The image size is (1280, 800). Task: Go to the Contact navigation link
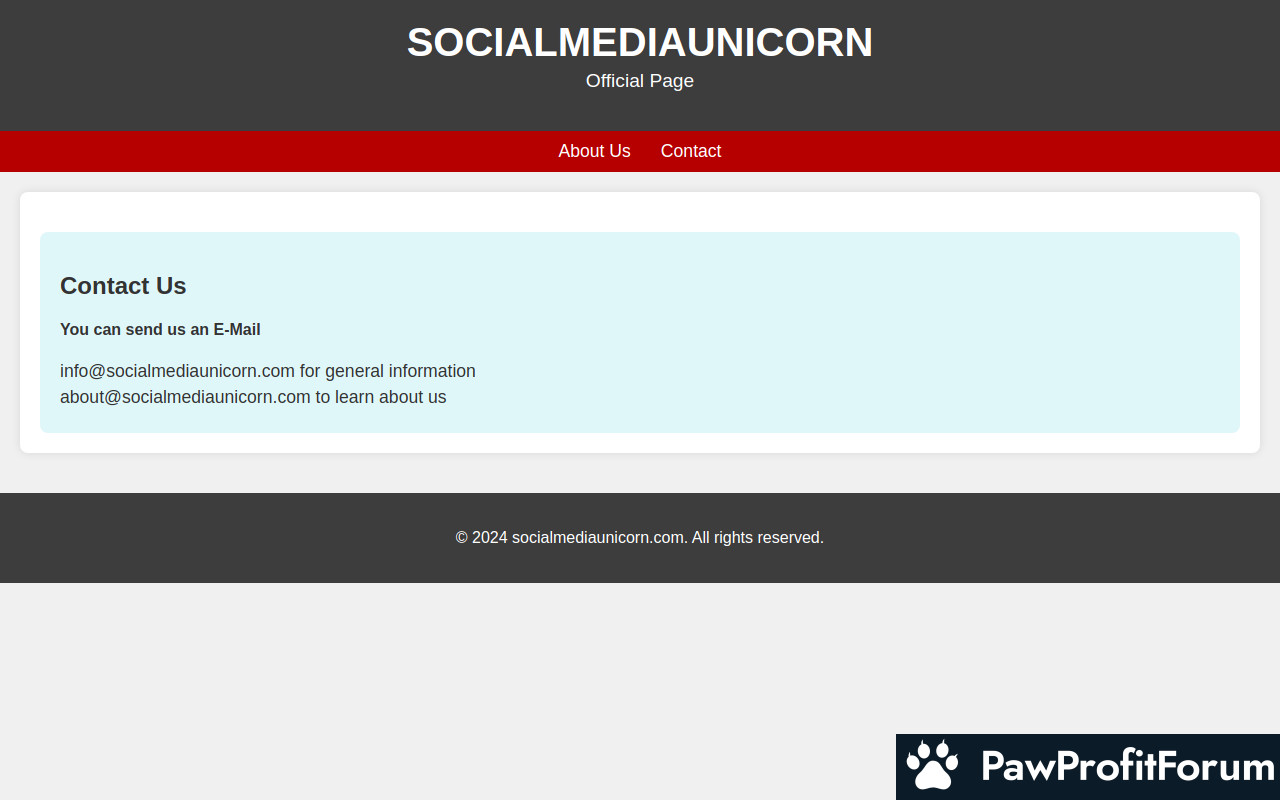(690, 151)
